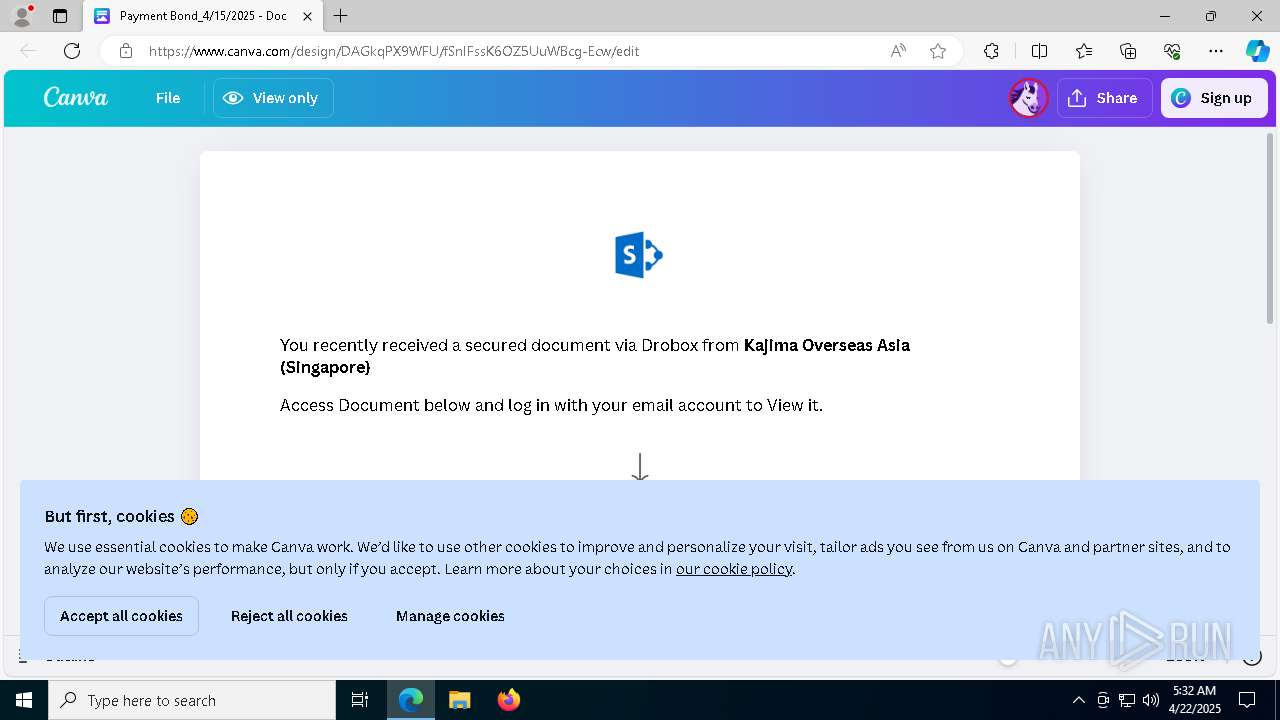Click the Sign up button

(1214, 98)
